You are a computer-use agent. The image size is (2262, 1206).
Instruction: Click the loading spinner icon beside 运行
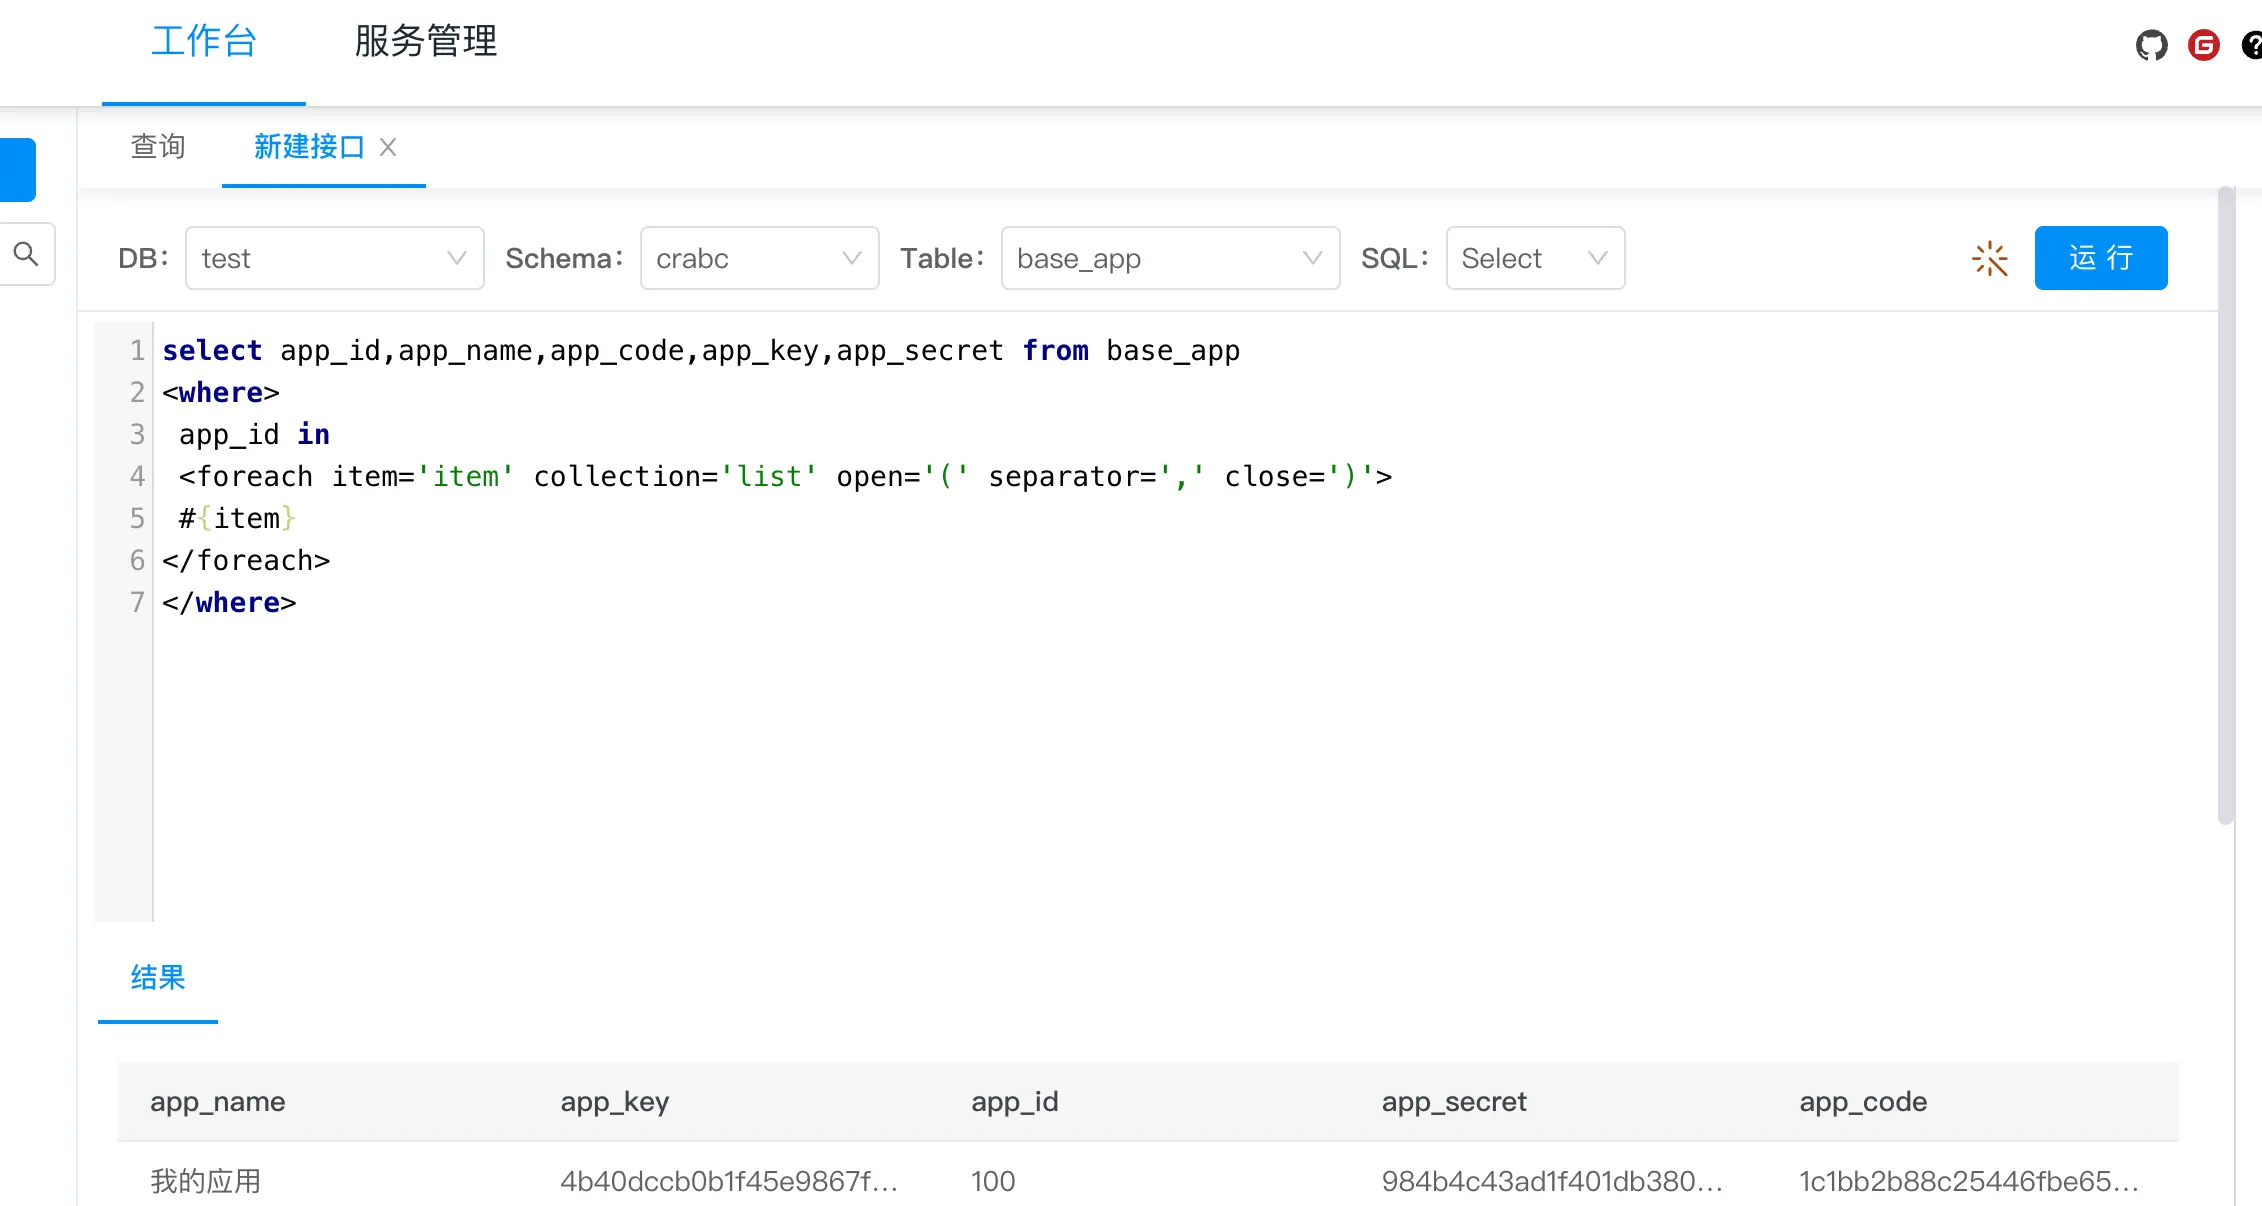click(x=1989, y=258)
